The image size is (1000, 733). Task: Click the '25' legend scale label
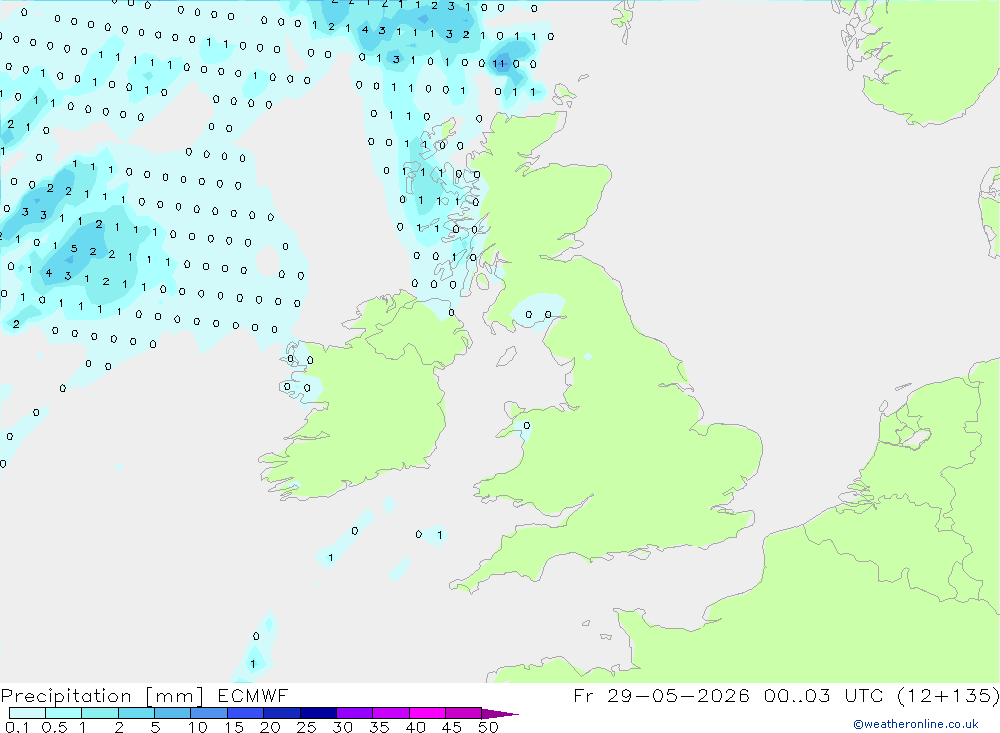click(306, 727)
